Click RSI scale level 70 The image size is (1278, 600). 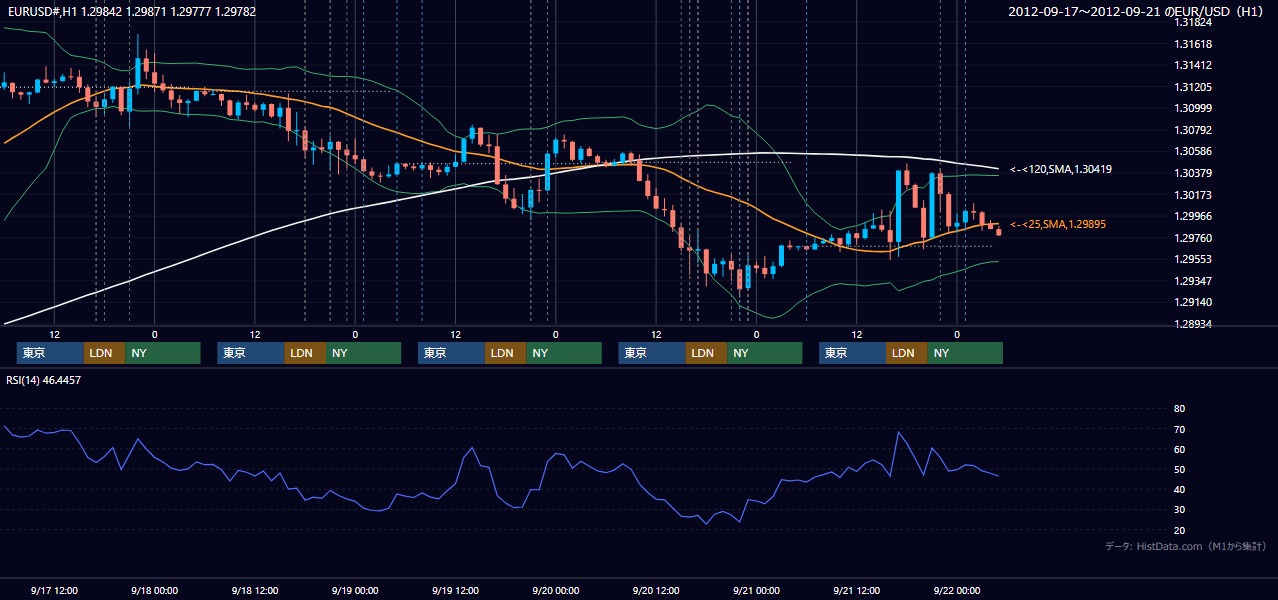(x=1179, y=429)
